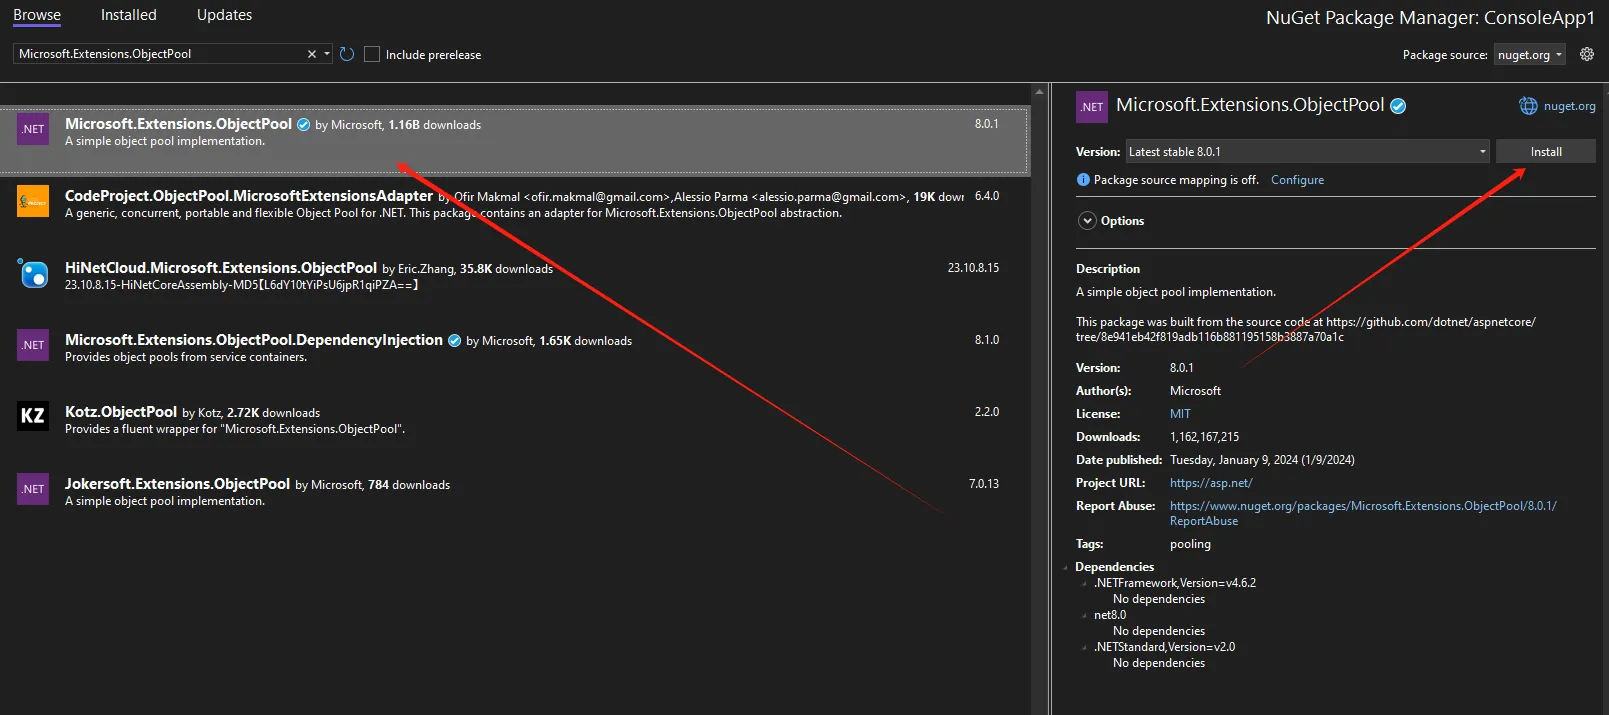The image size is (1609, 715).
Task: Open NuGet settings gear icon
Action: point(1587,54)
